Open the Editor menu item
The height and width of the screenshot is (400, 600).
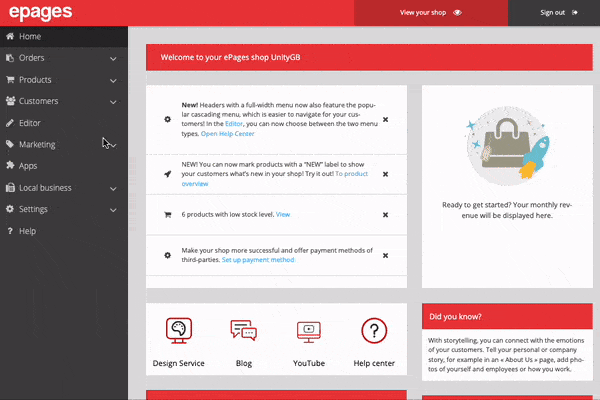click(x=64, y=123)
